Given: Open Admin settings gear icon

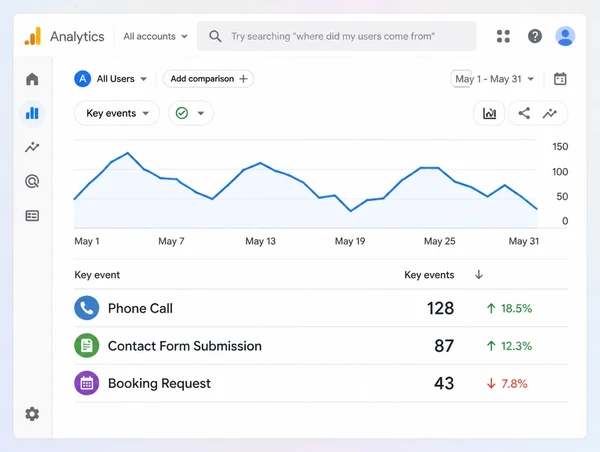Looking at the screenshot, I should coord(32,414).
